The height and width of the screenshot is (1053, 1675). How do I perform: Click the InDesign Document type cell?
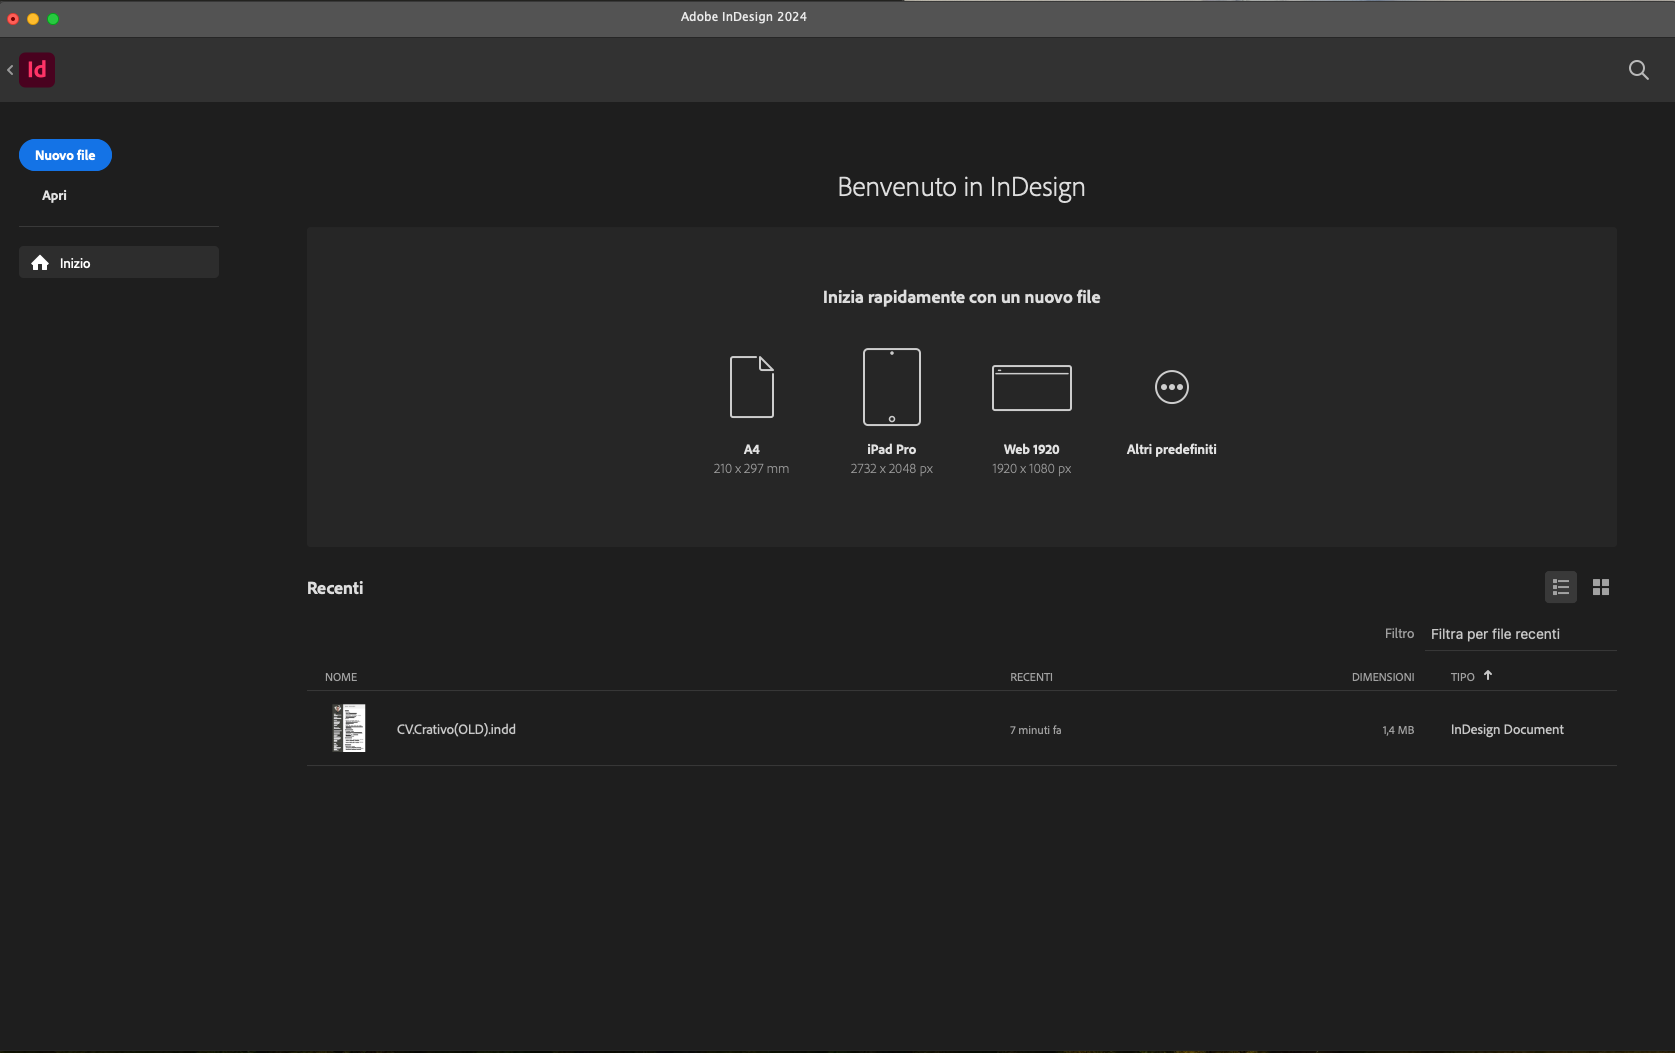1507,730
